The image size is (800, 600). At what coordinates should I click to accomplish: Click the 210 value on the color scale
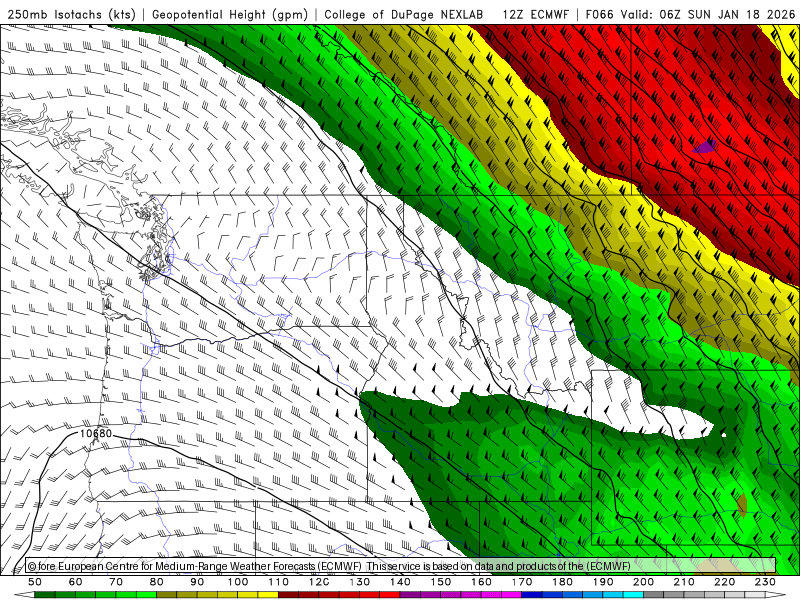pyautogui.click(x=684, y=582)
